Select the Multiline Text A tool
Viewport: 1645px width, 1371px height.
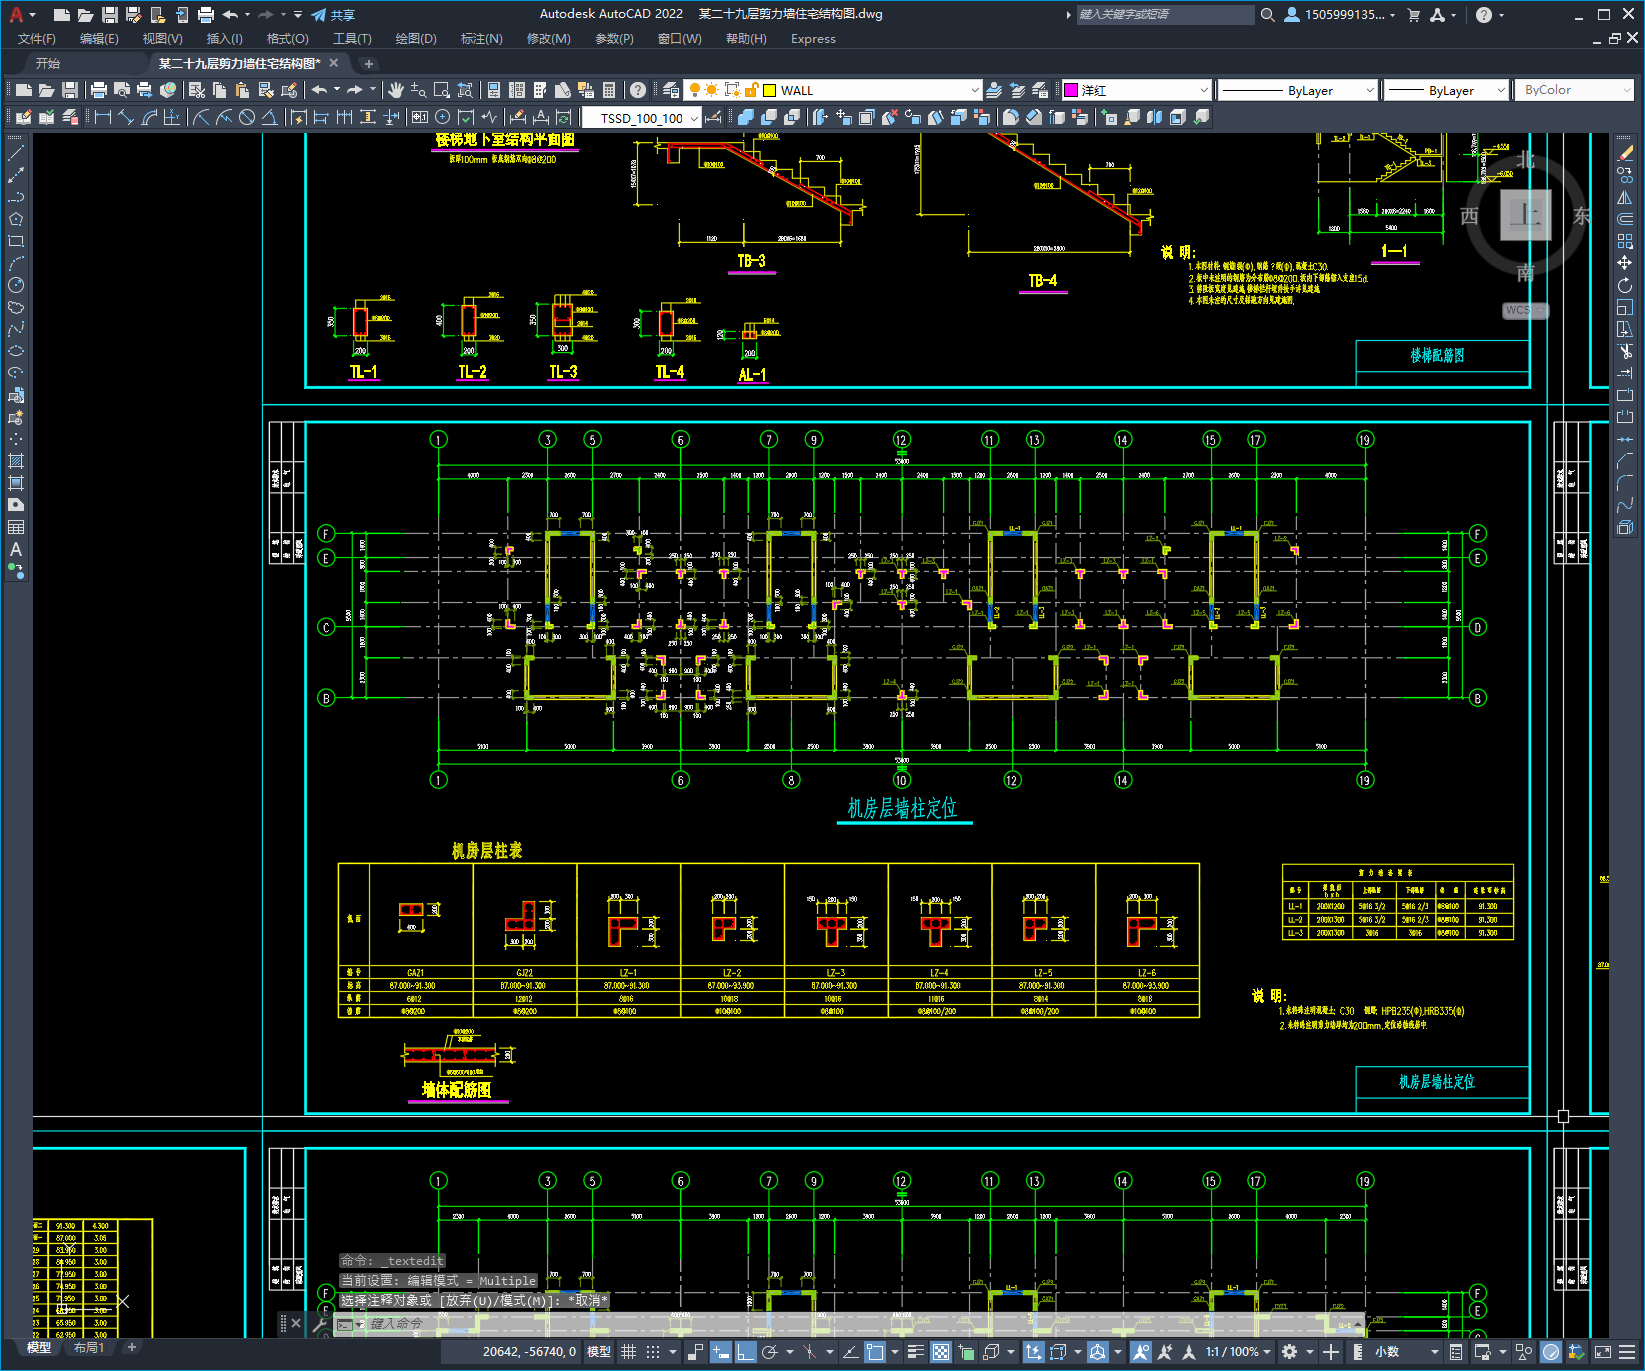[16, 549]
